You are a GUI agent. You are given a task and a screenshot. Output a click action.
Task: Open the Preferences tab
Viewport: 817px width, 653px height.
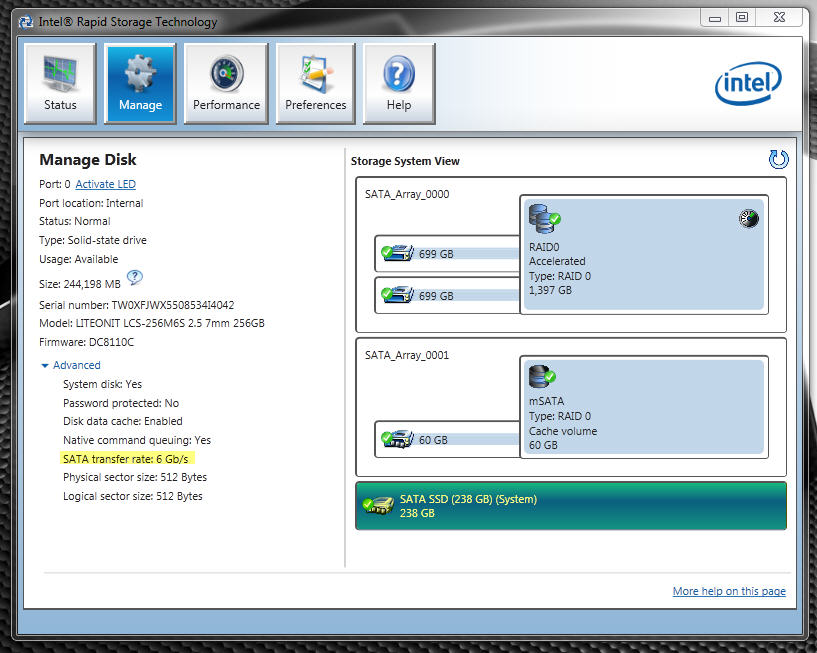(x=315, y=84)
